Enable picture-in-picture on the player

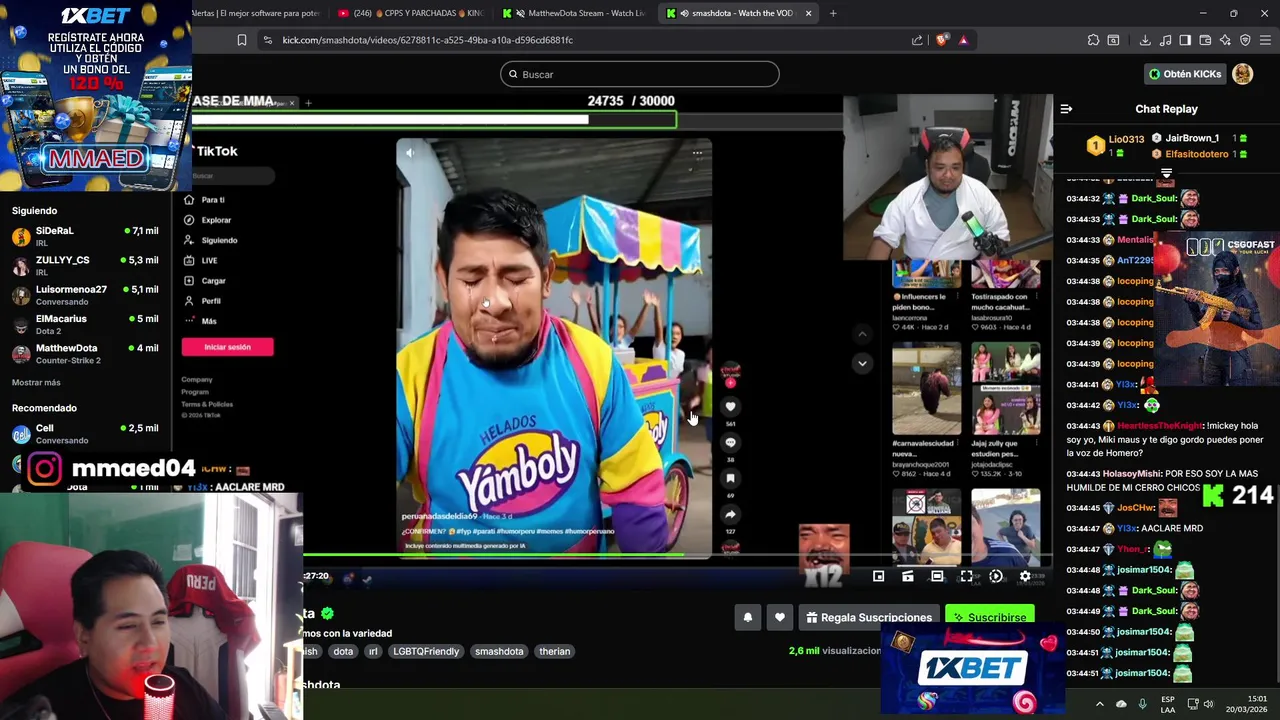[878, 576]
